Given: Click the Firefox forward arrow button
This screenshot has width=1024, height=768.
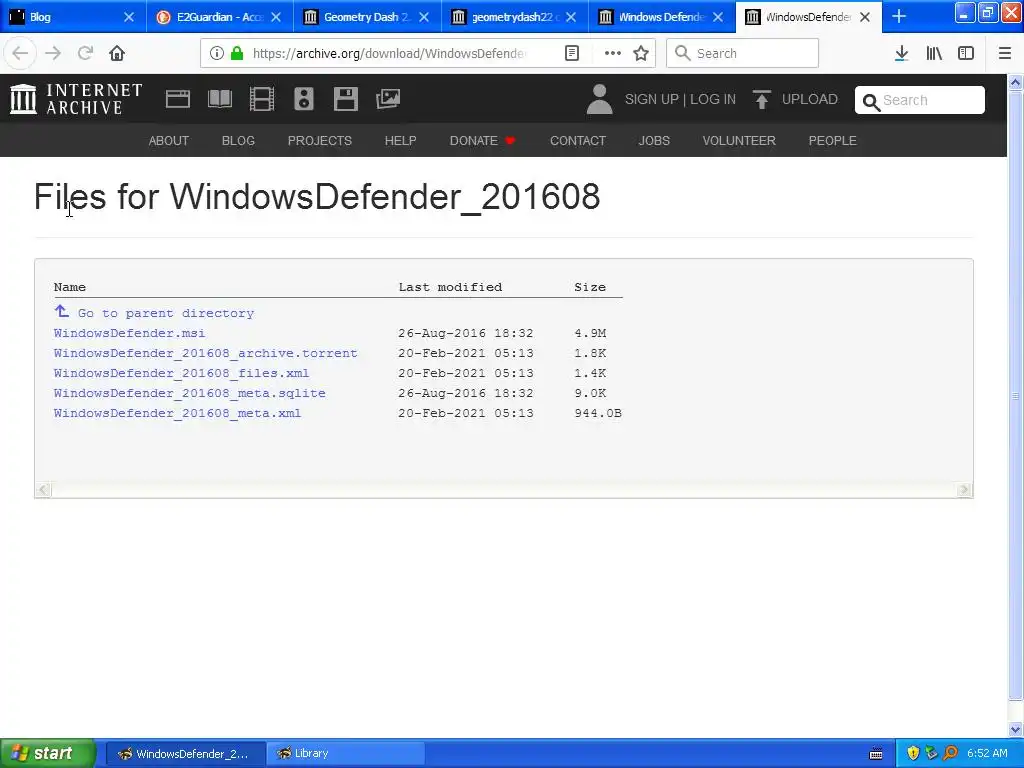Looking at the screenshot, I should (53, 54).
